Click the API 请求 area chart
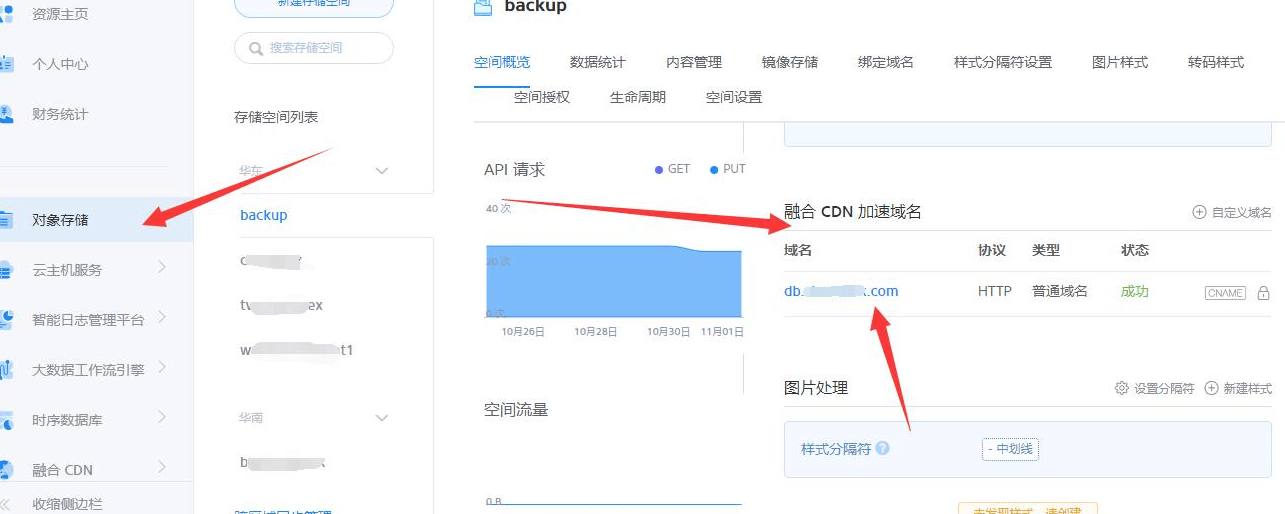The height and width of the screenshot is (514, 1285). [614, 281]
